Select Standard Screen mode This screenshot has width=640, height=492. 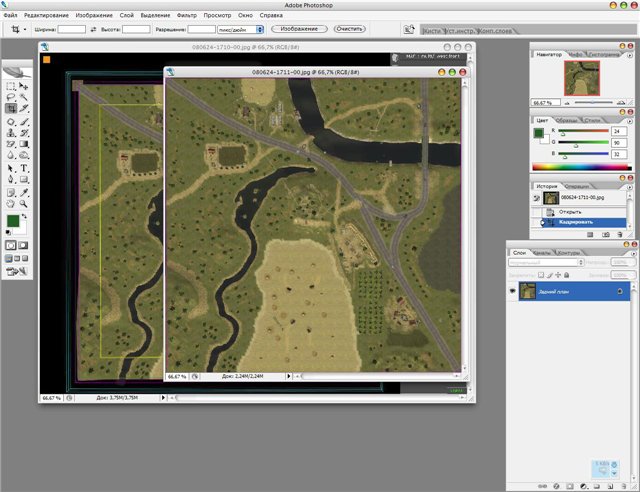tap(9, 258)
